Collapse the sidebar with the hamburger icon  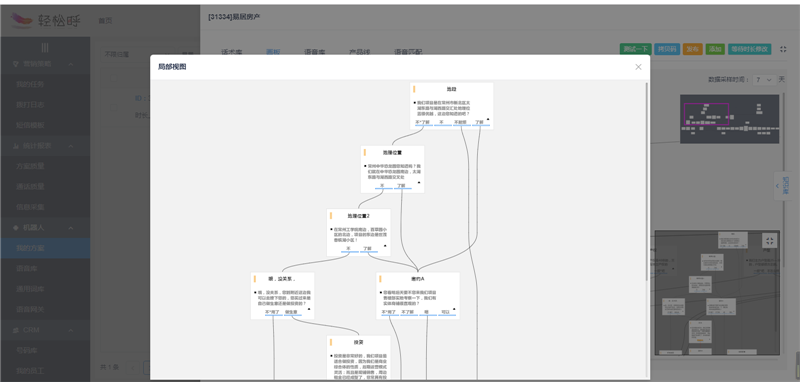(x=45, y=47)
